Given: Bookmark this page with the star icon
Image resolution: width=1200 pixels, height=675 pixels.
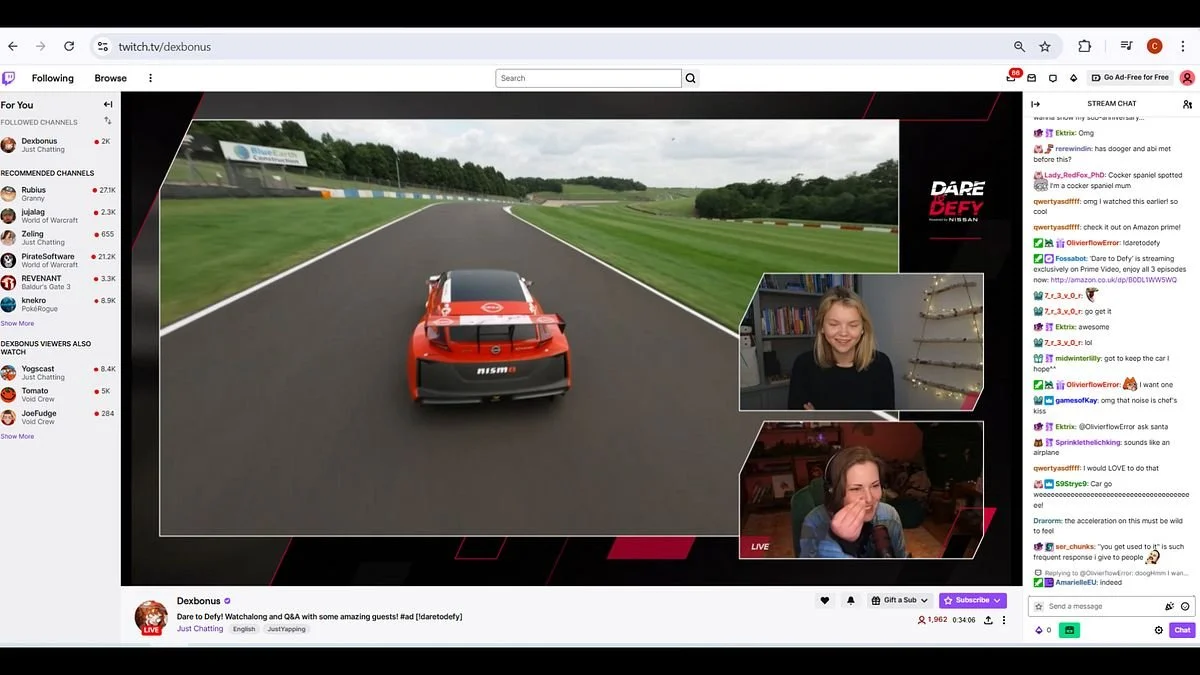Looking at the screenshot, I should click(x=1045, y=46).
